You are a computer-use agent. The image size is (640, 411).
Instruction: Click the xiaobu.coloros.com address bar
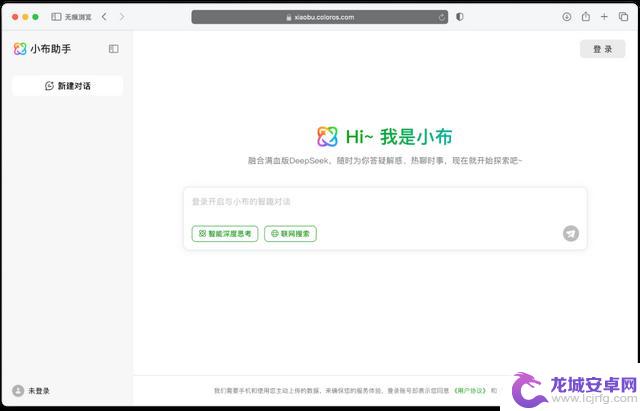[320, 17]
